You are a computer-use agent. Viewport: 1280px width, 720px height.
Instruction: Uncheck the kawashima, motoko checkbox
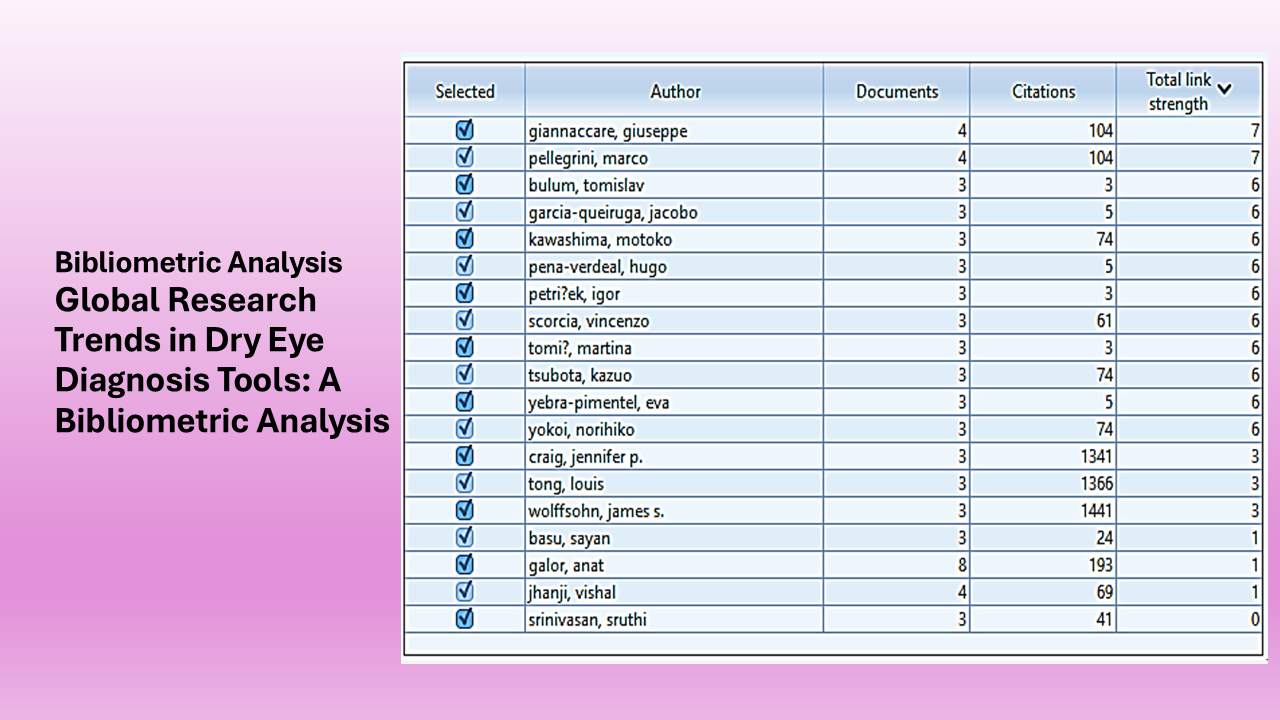(464, 239)
